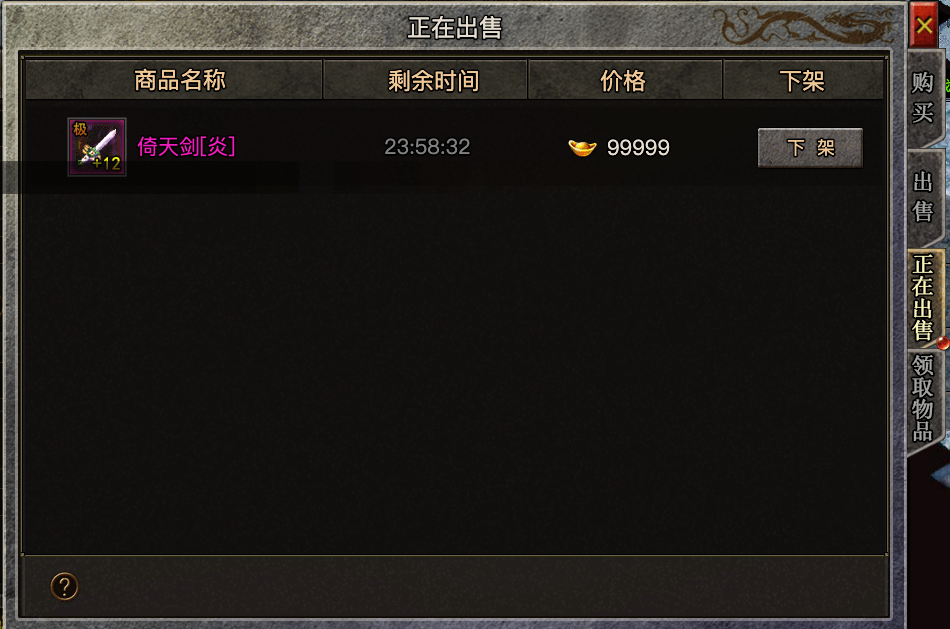Image resolution: width=950 pixels, height=629 pixels.
Task: Open the question mark help icon
Action: coord(64,586)
